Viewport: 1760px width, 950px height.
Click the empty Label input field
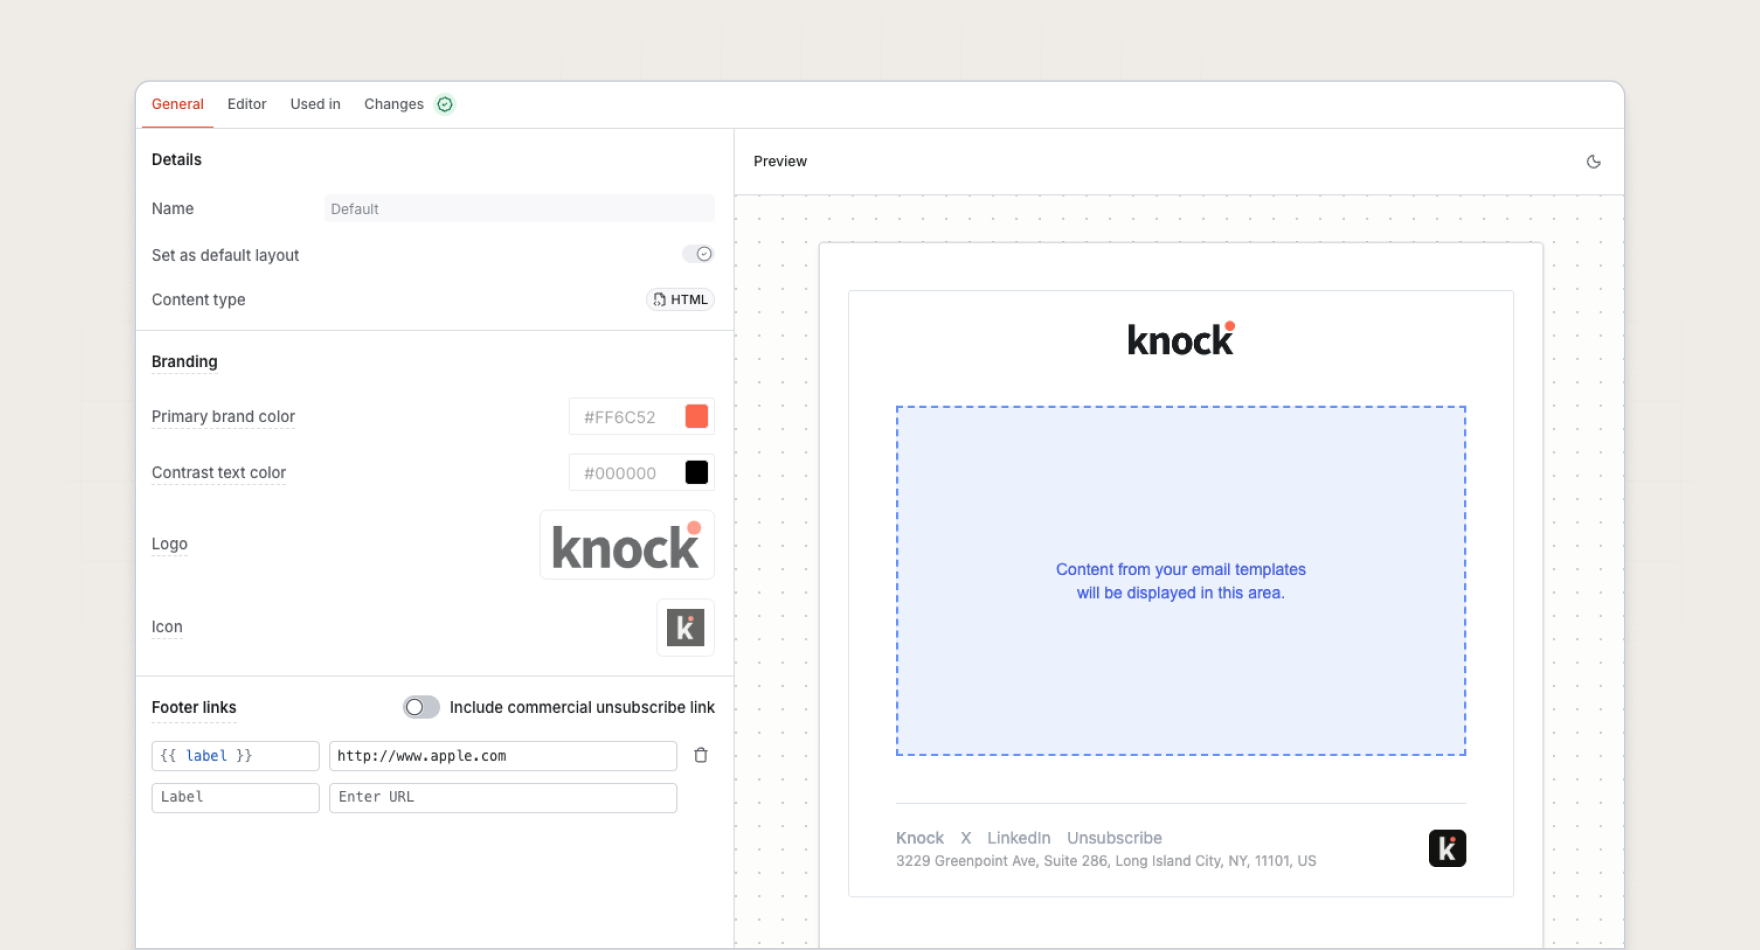click(x=235, y=797)
